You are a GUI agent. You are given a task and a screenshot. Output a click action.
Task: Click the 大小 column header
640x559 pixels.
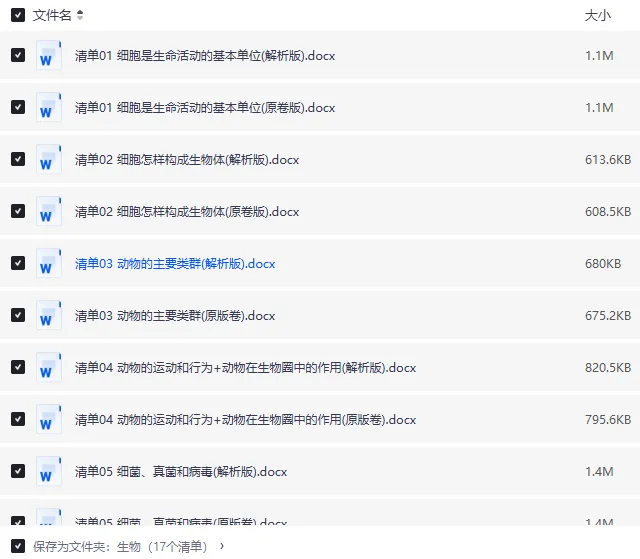598,16
